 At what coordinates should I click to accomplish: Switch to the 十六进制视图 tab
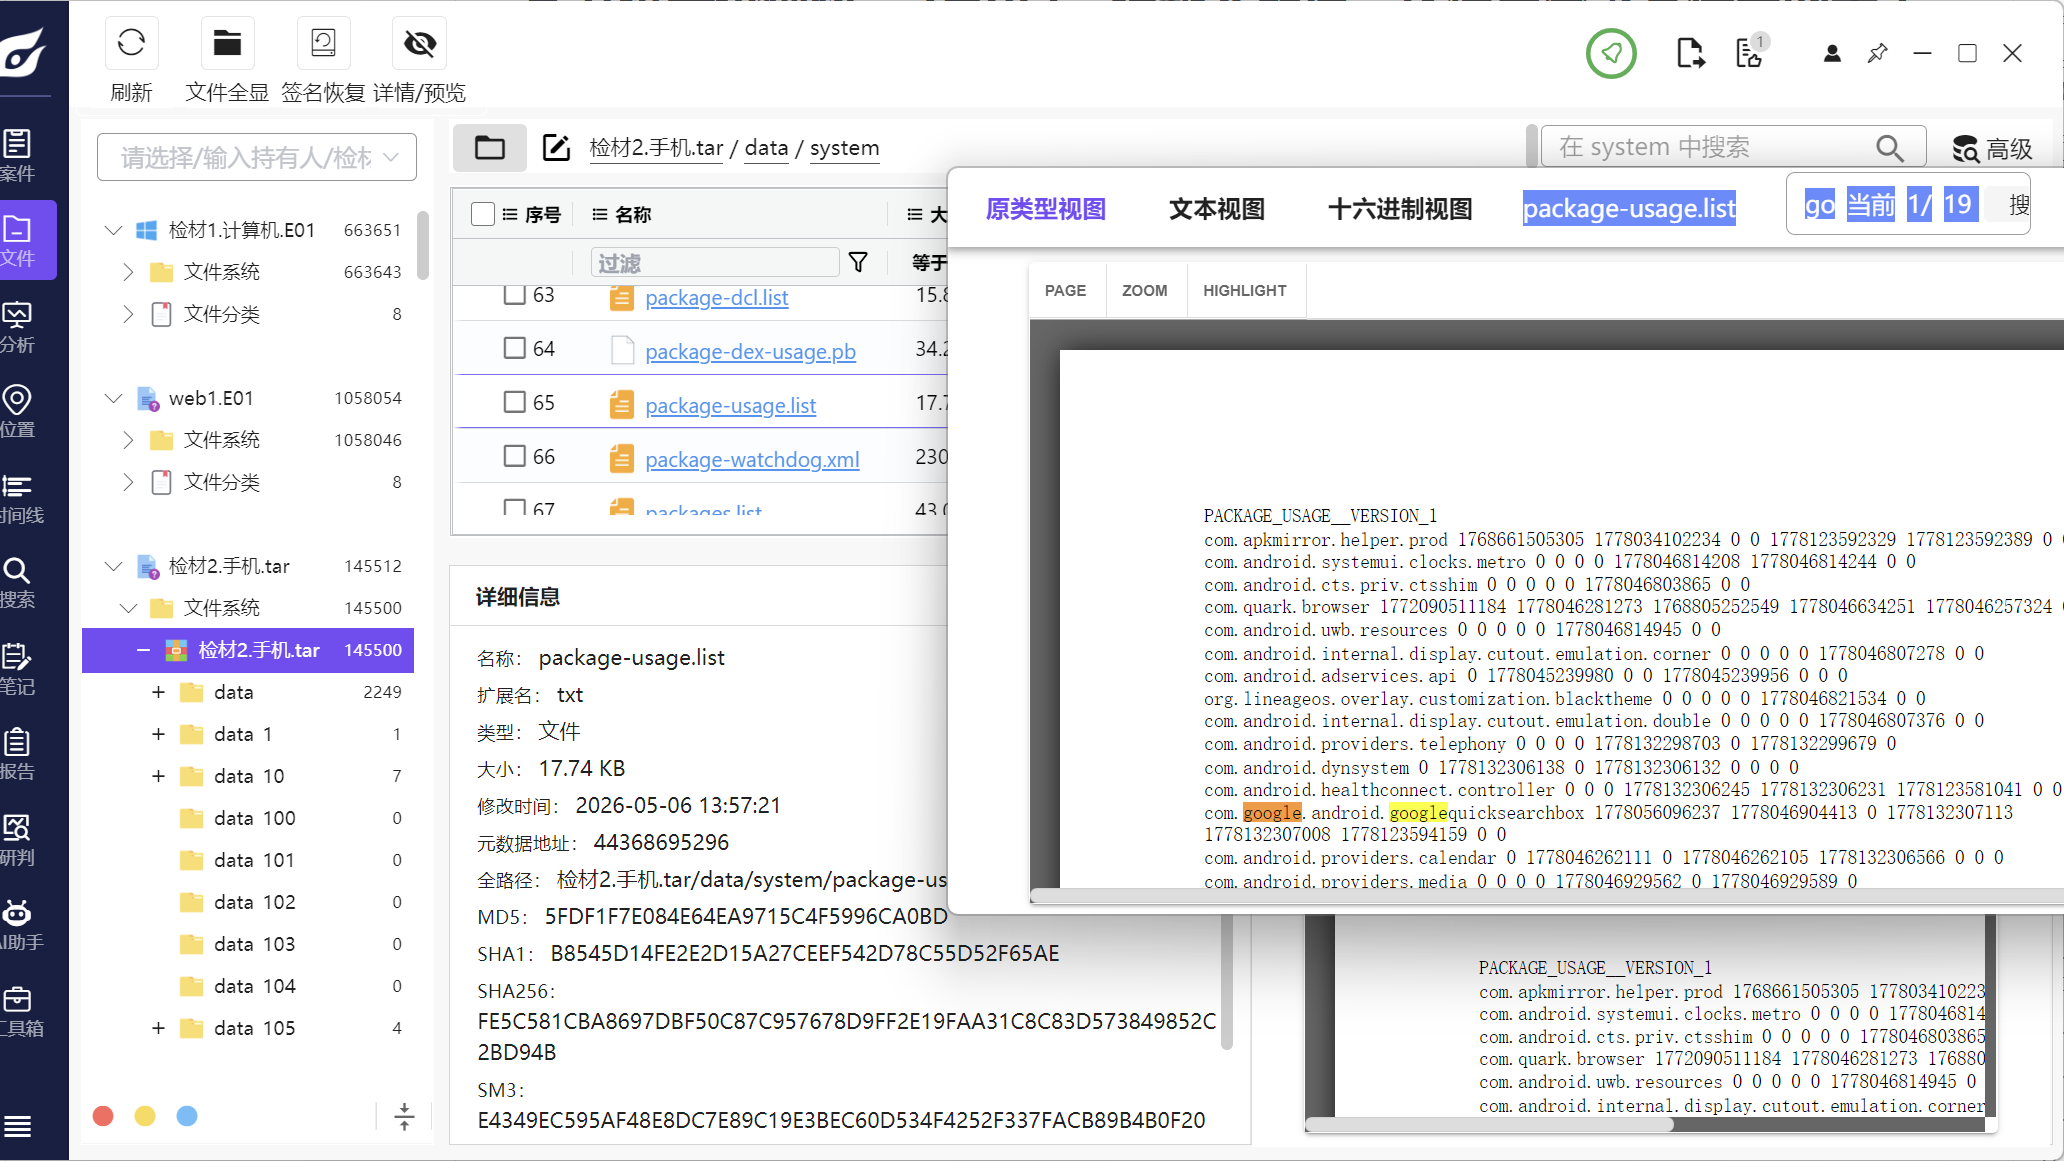1400,209
